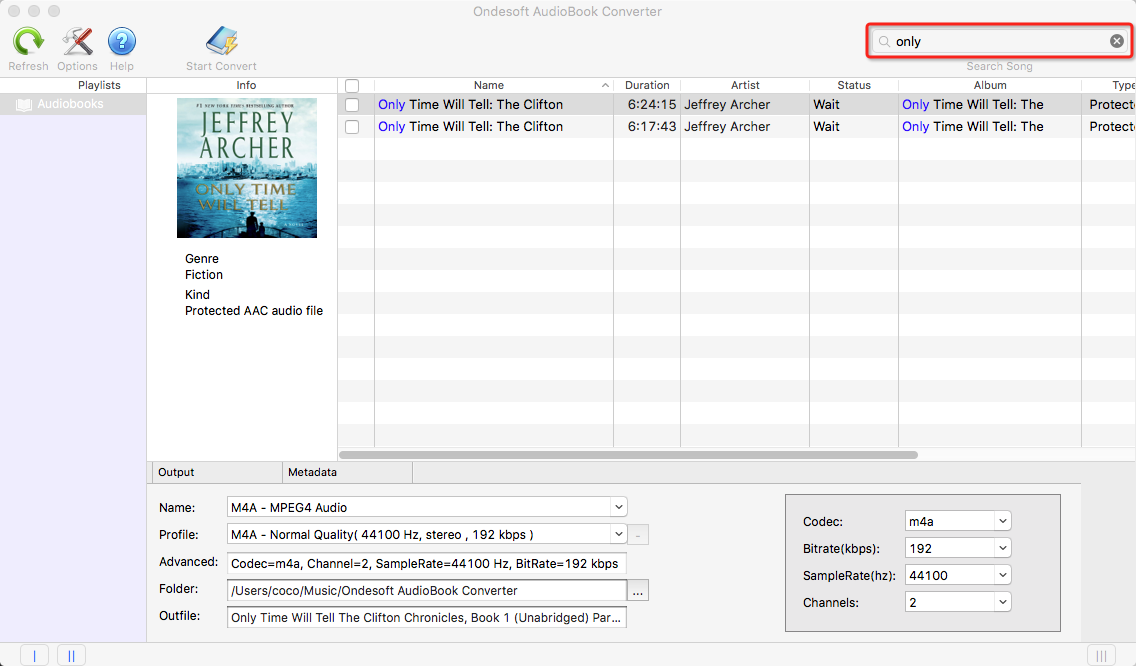
Task: Click the Refresh toolbar icon
Action: (x=28, y=41)
